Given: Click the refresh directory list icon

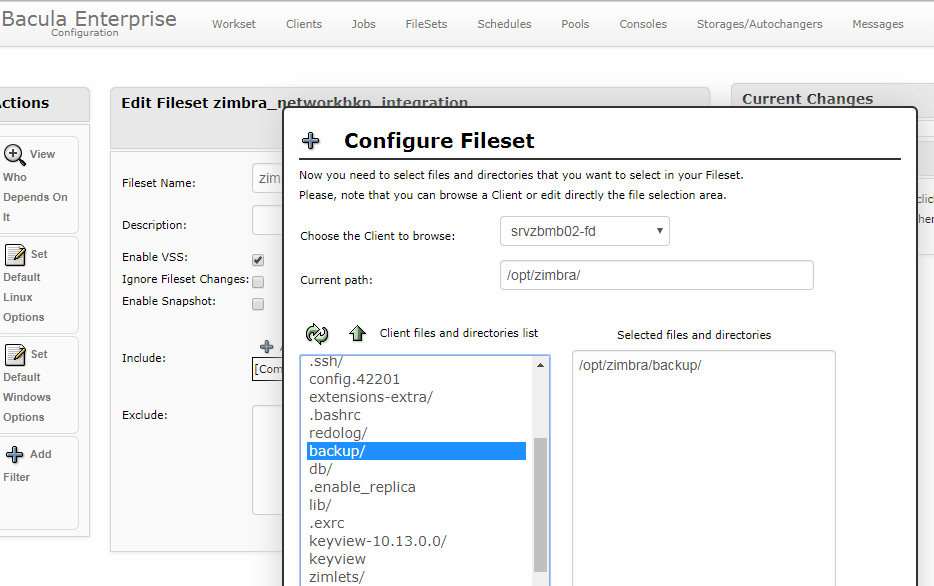Looking at the screenshot, I should point(317,333).
